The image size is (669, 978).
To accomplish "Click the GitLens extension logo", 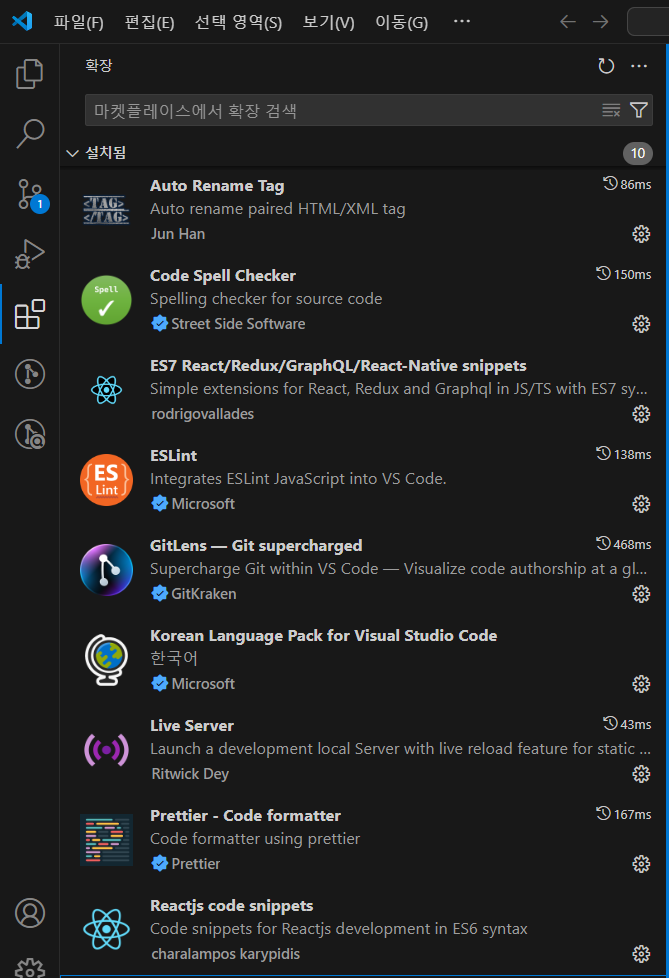I will 106,569.
